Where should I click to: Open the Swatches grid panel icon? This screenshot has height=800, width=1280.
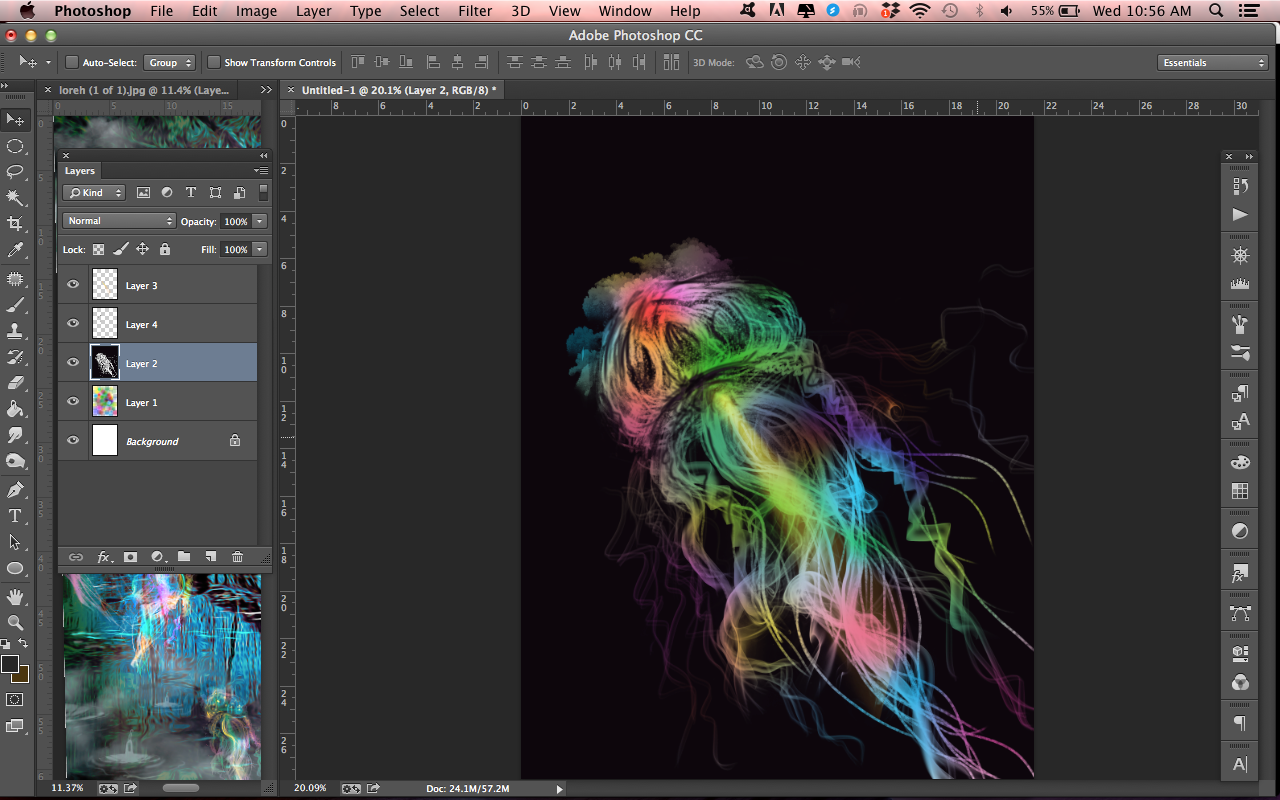[x=1240, y=491]
